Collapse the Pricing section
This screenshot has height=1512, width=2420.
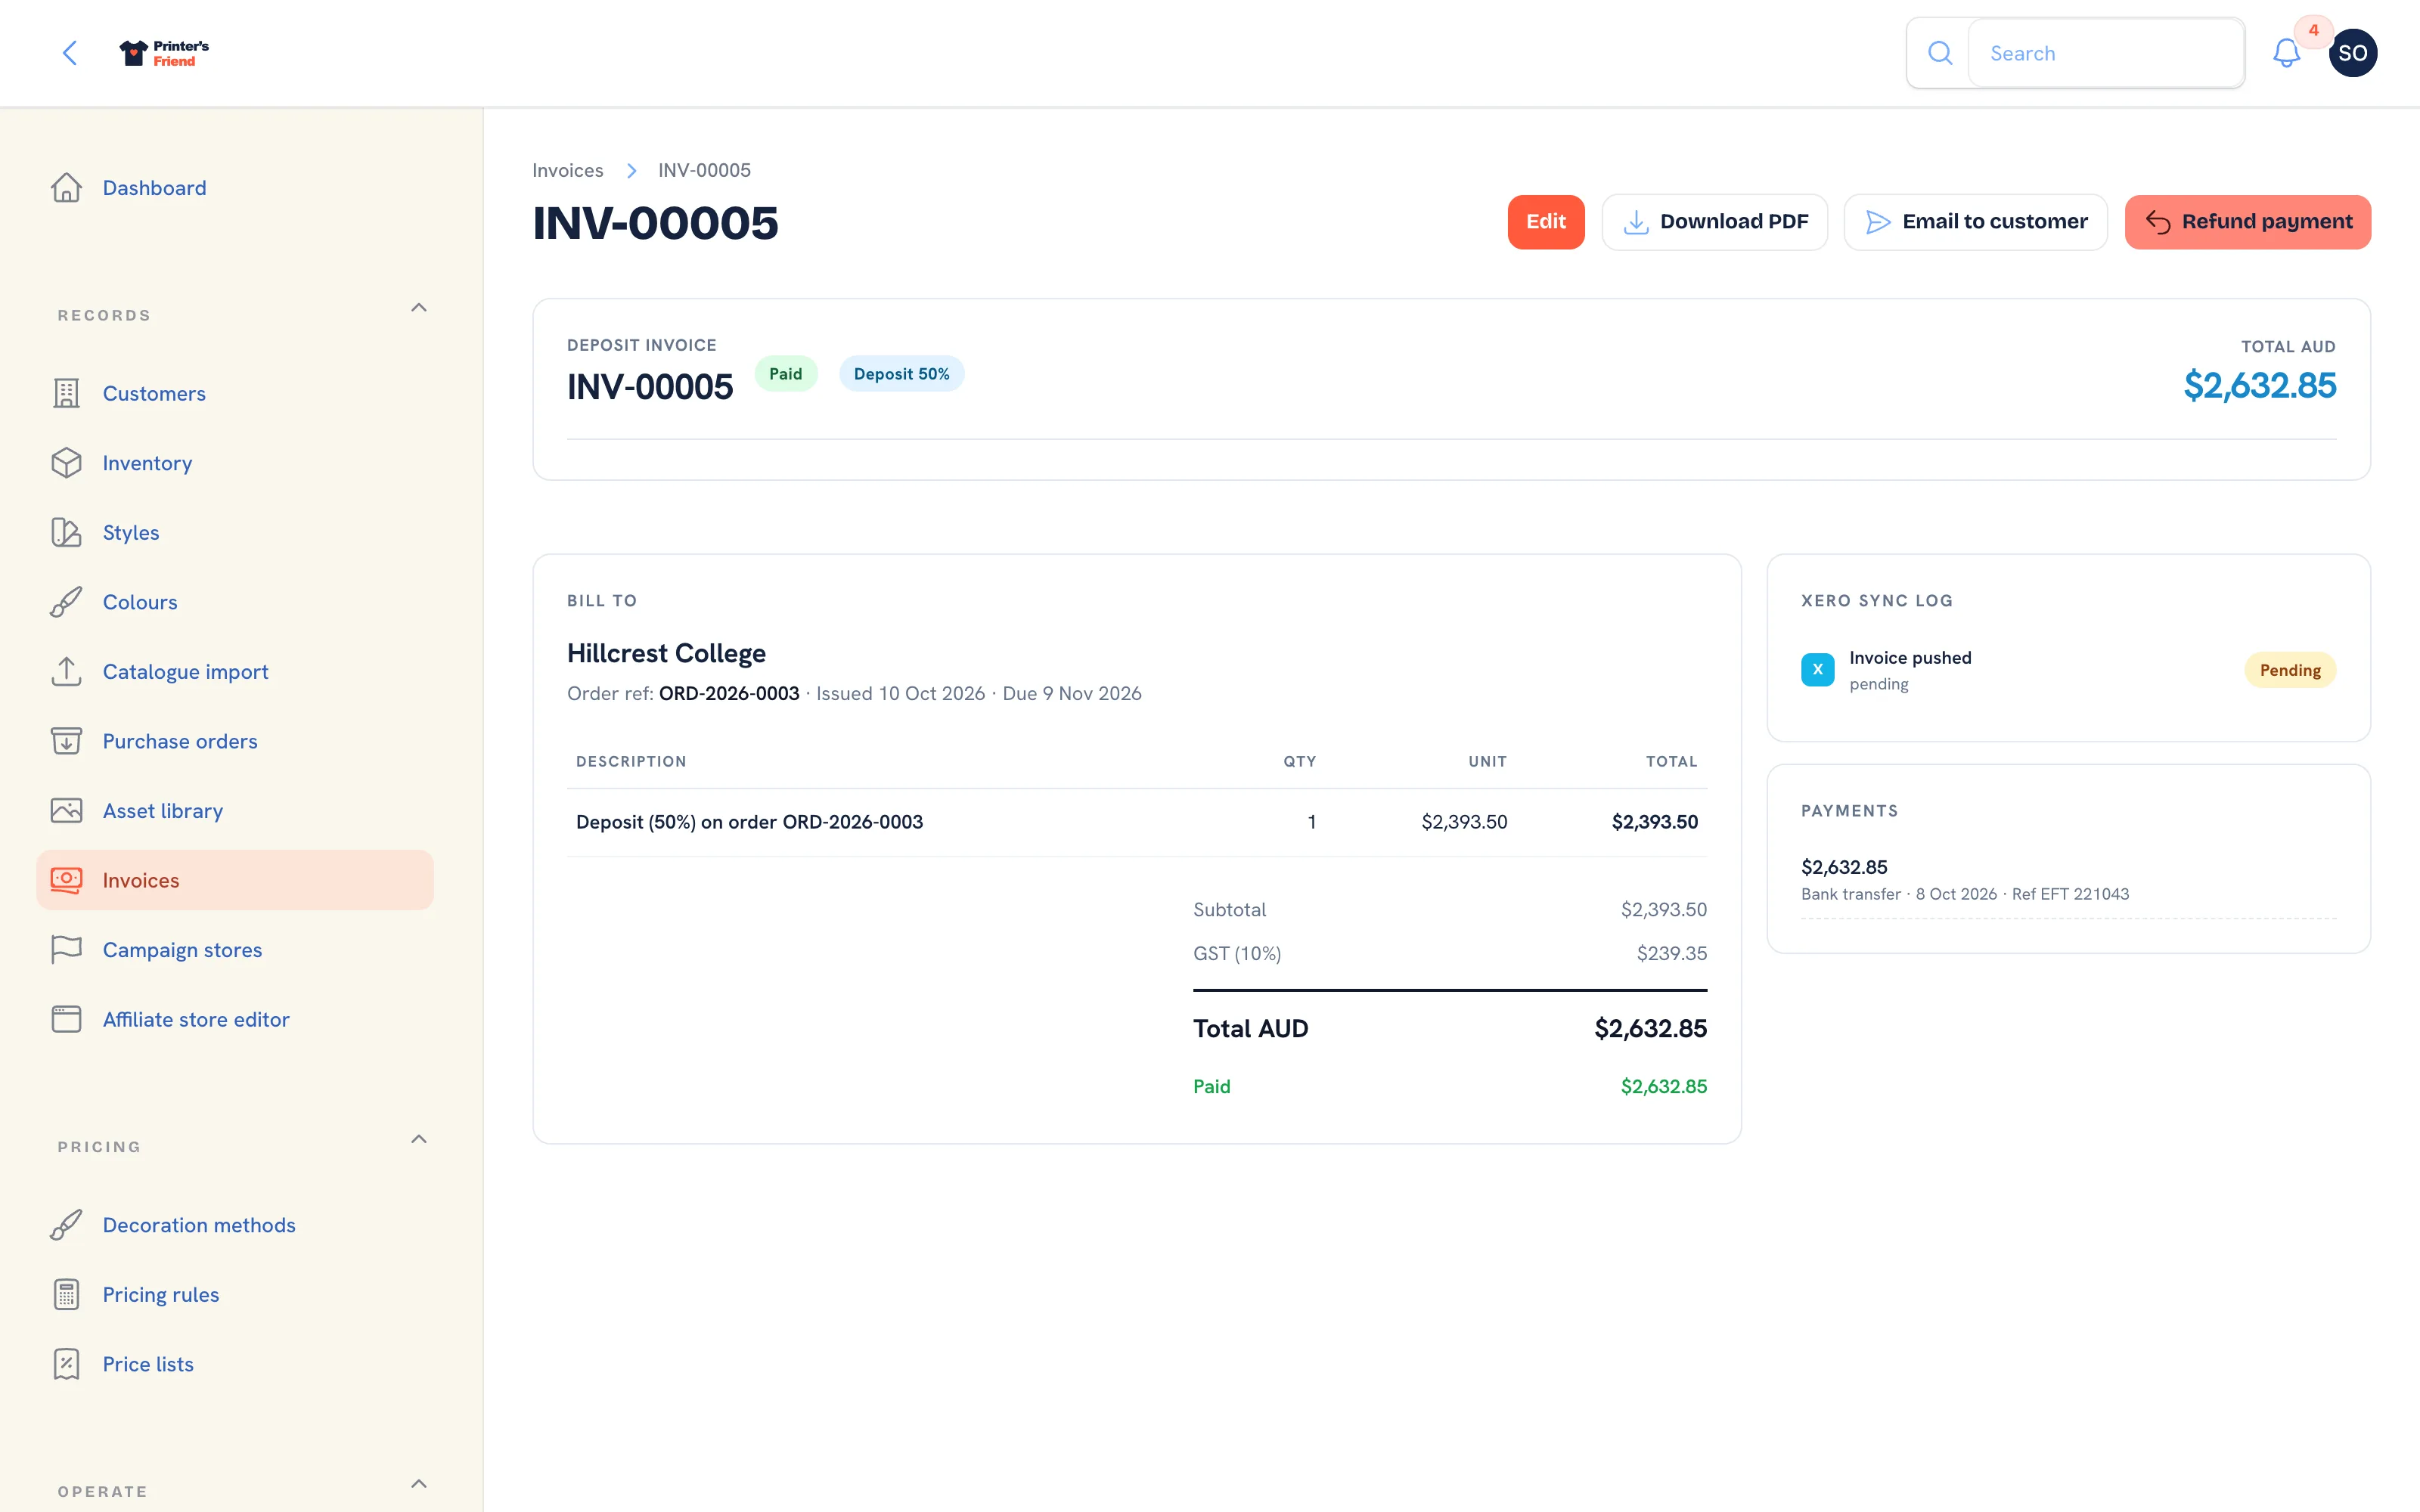(419, 1139)
